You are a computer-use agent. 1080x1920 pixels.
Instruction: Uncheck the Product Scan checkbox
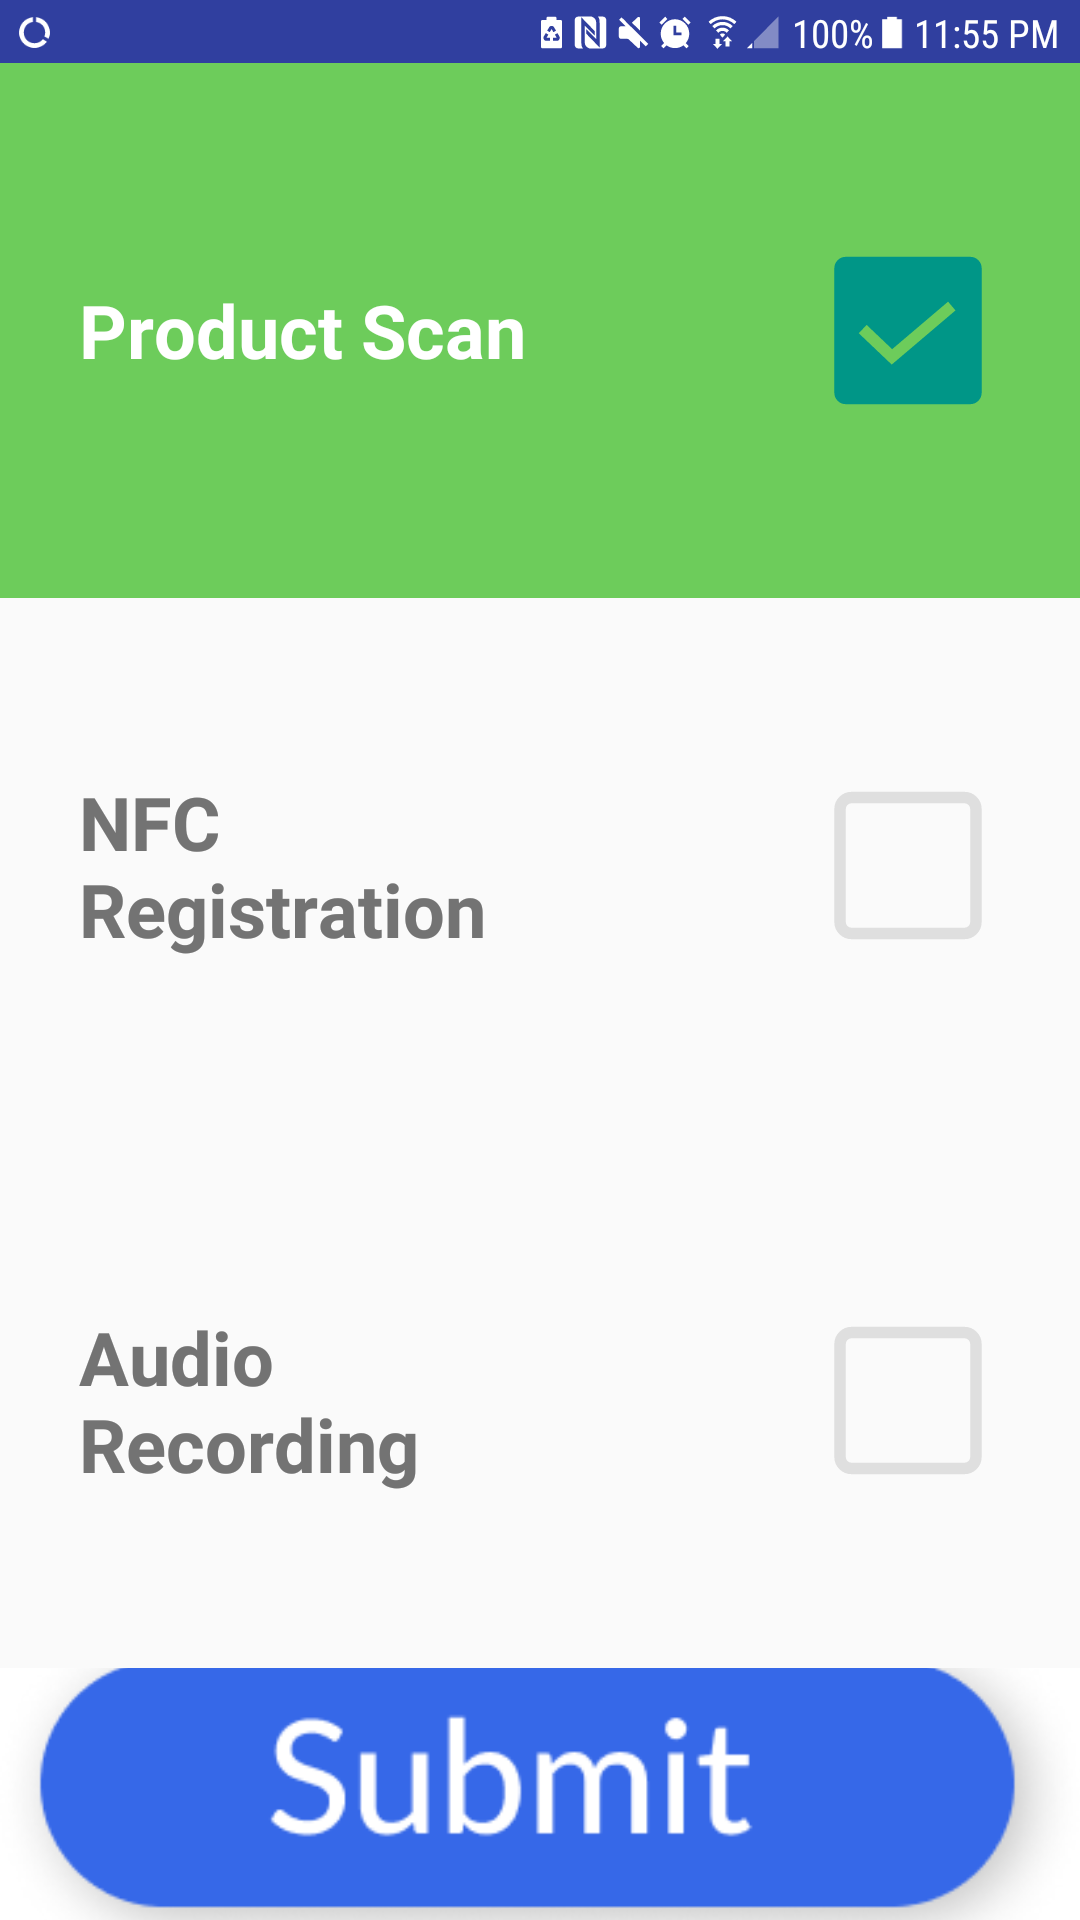[x=907, y=331]
